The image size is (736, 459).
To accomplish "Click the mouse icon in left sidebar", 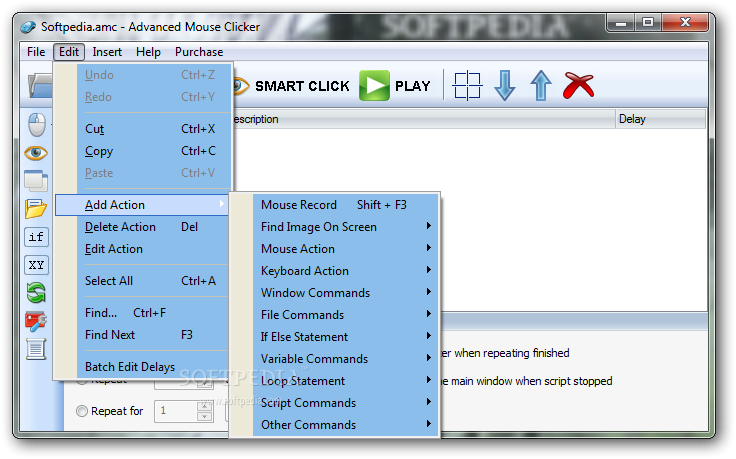I will point(37,124).
